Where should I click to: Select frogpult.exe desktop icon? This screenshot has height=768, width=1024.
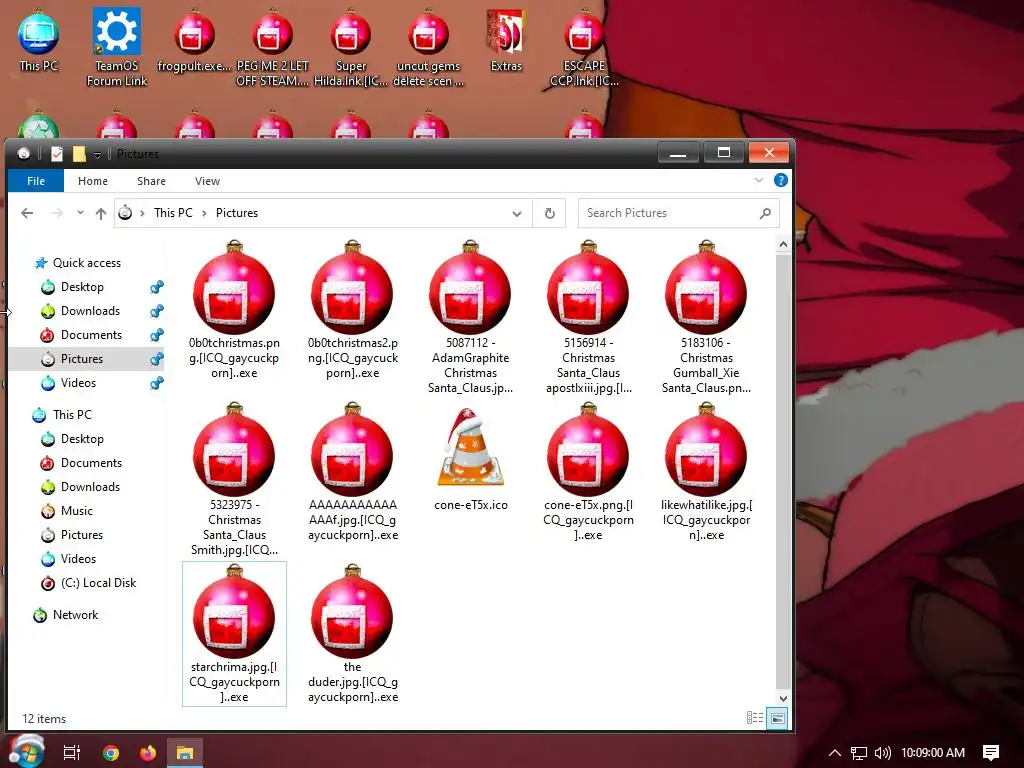tap(194, 40)
